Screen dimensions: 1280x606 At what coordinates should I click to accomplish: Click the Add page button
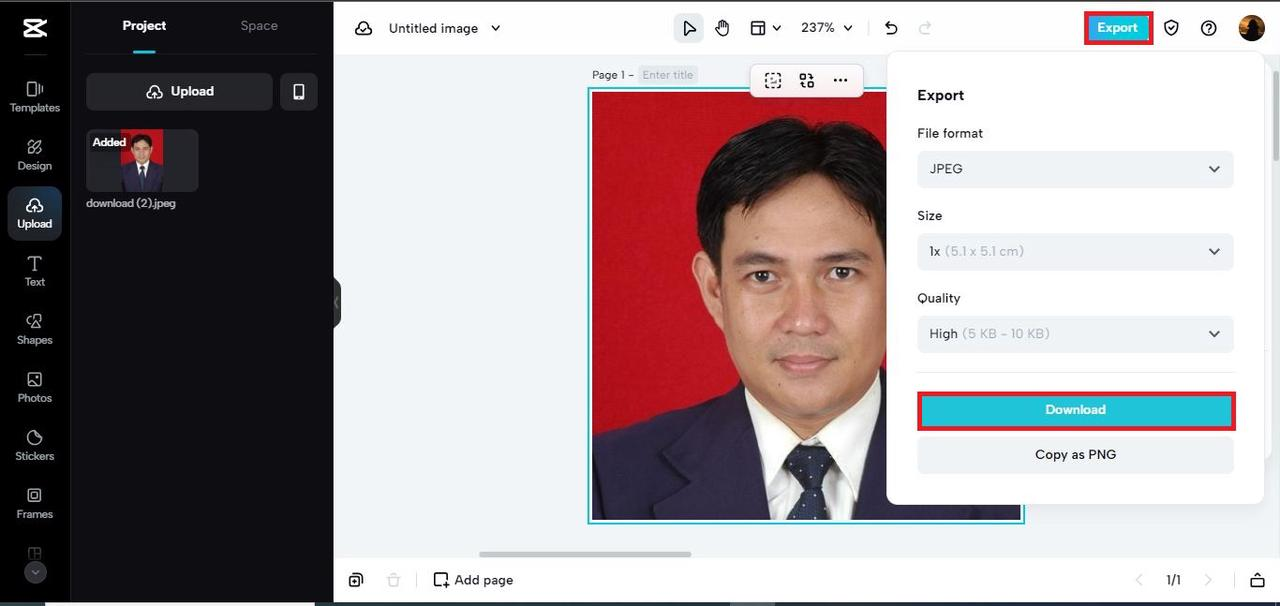(x=473, y=580)
